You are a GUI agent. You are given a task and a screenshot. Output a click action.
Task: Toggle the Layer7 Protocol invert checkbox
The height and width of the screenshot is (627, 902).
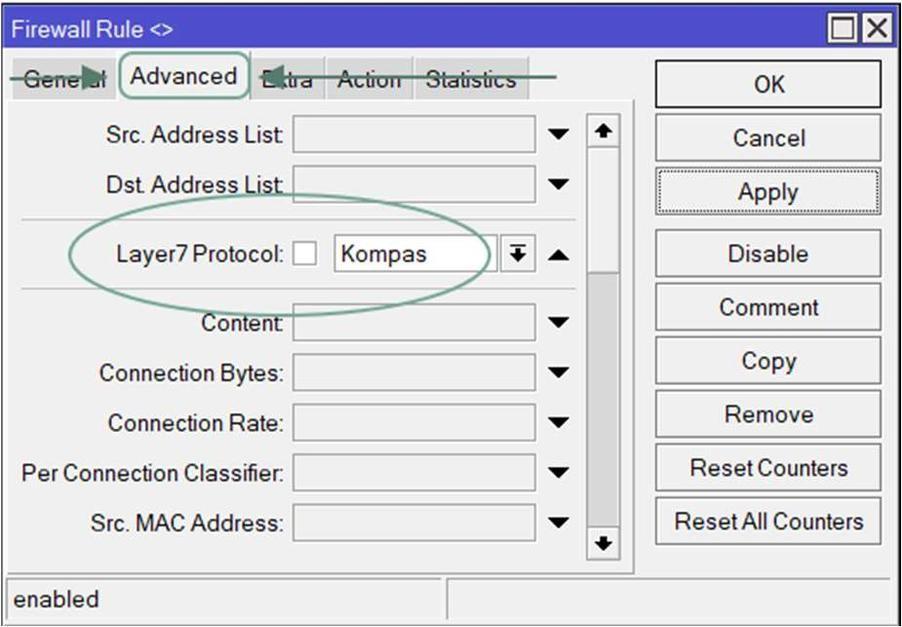(x=305, y=254)
